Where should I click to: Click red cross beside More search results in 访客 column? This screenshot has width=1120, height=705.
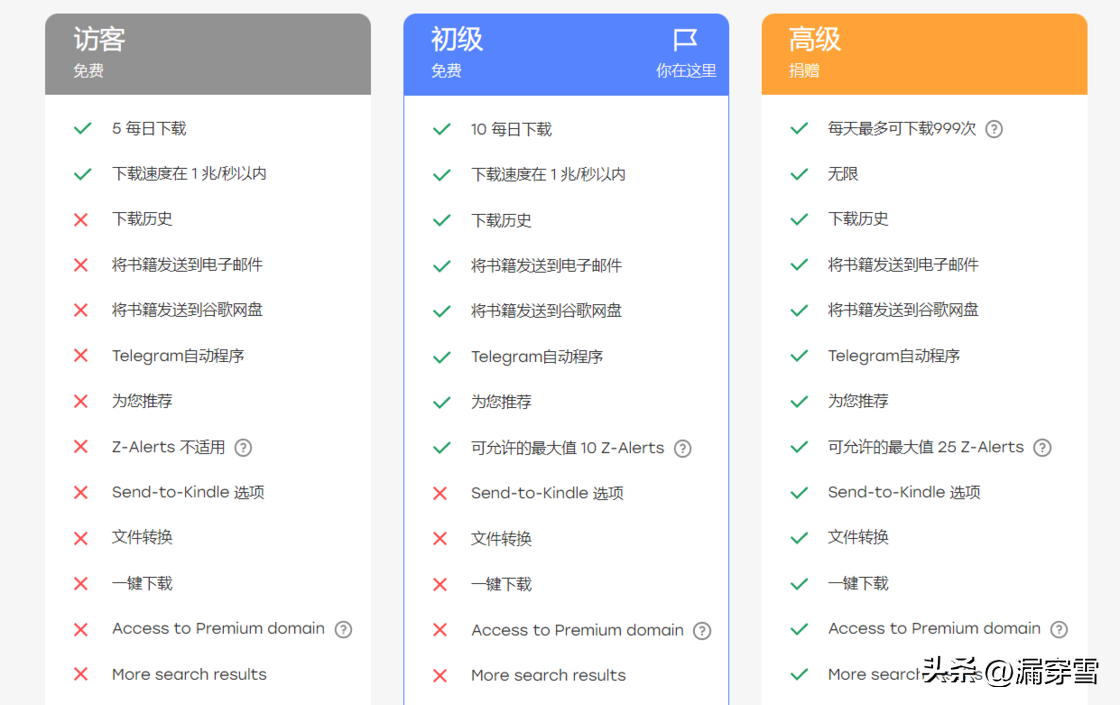(x=81, y=674)
